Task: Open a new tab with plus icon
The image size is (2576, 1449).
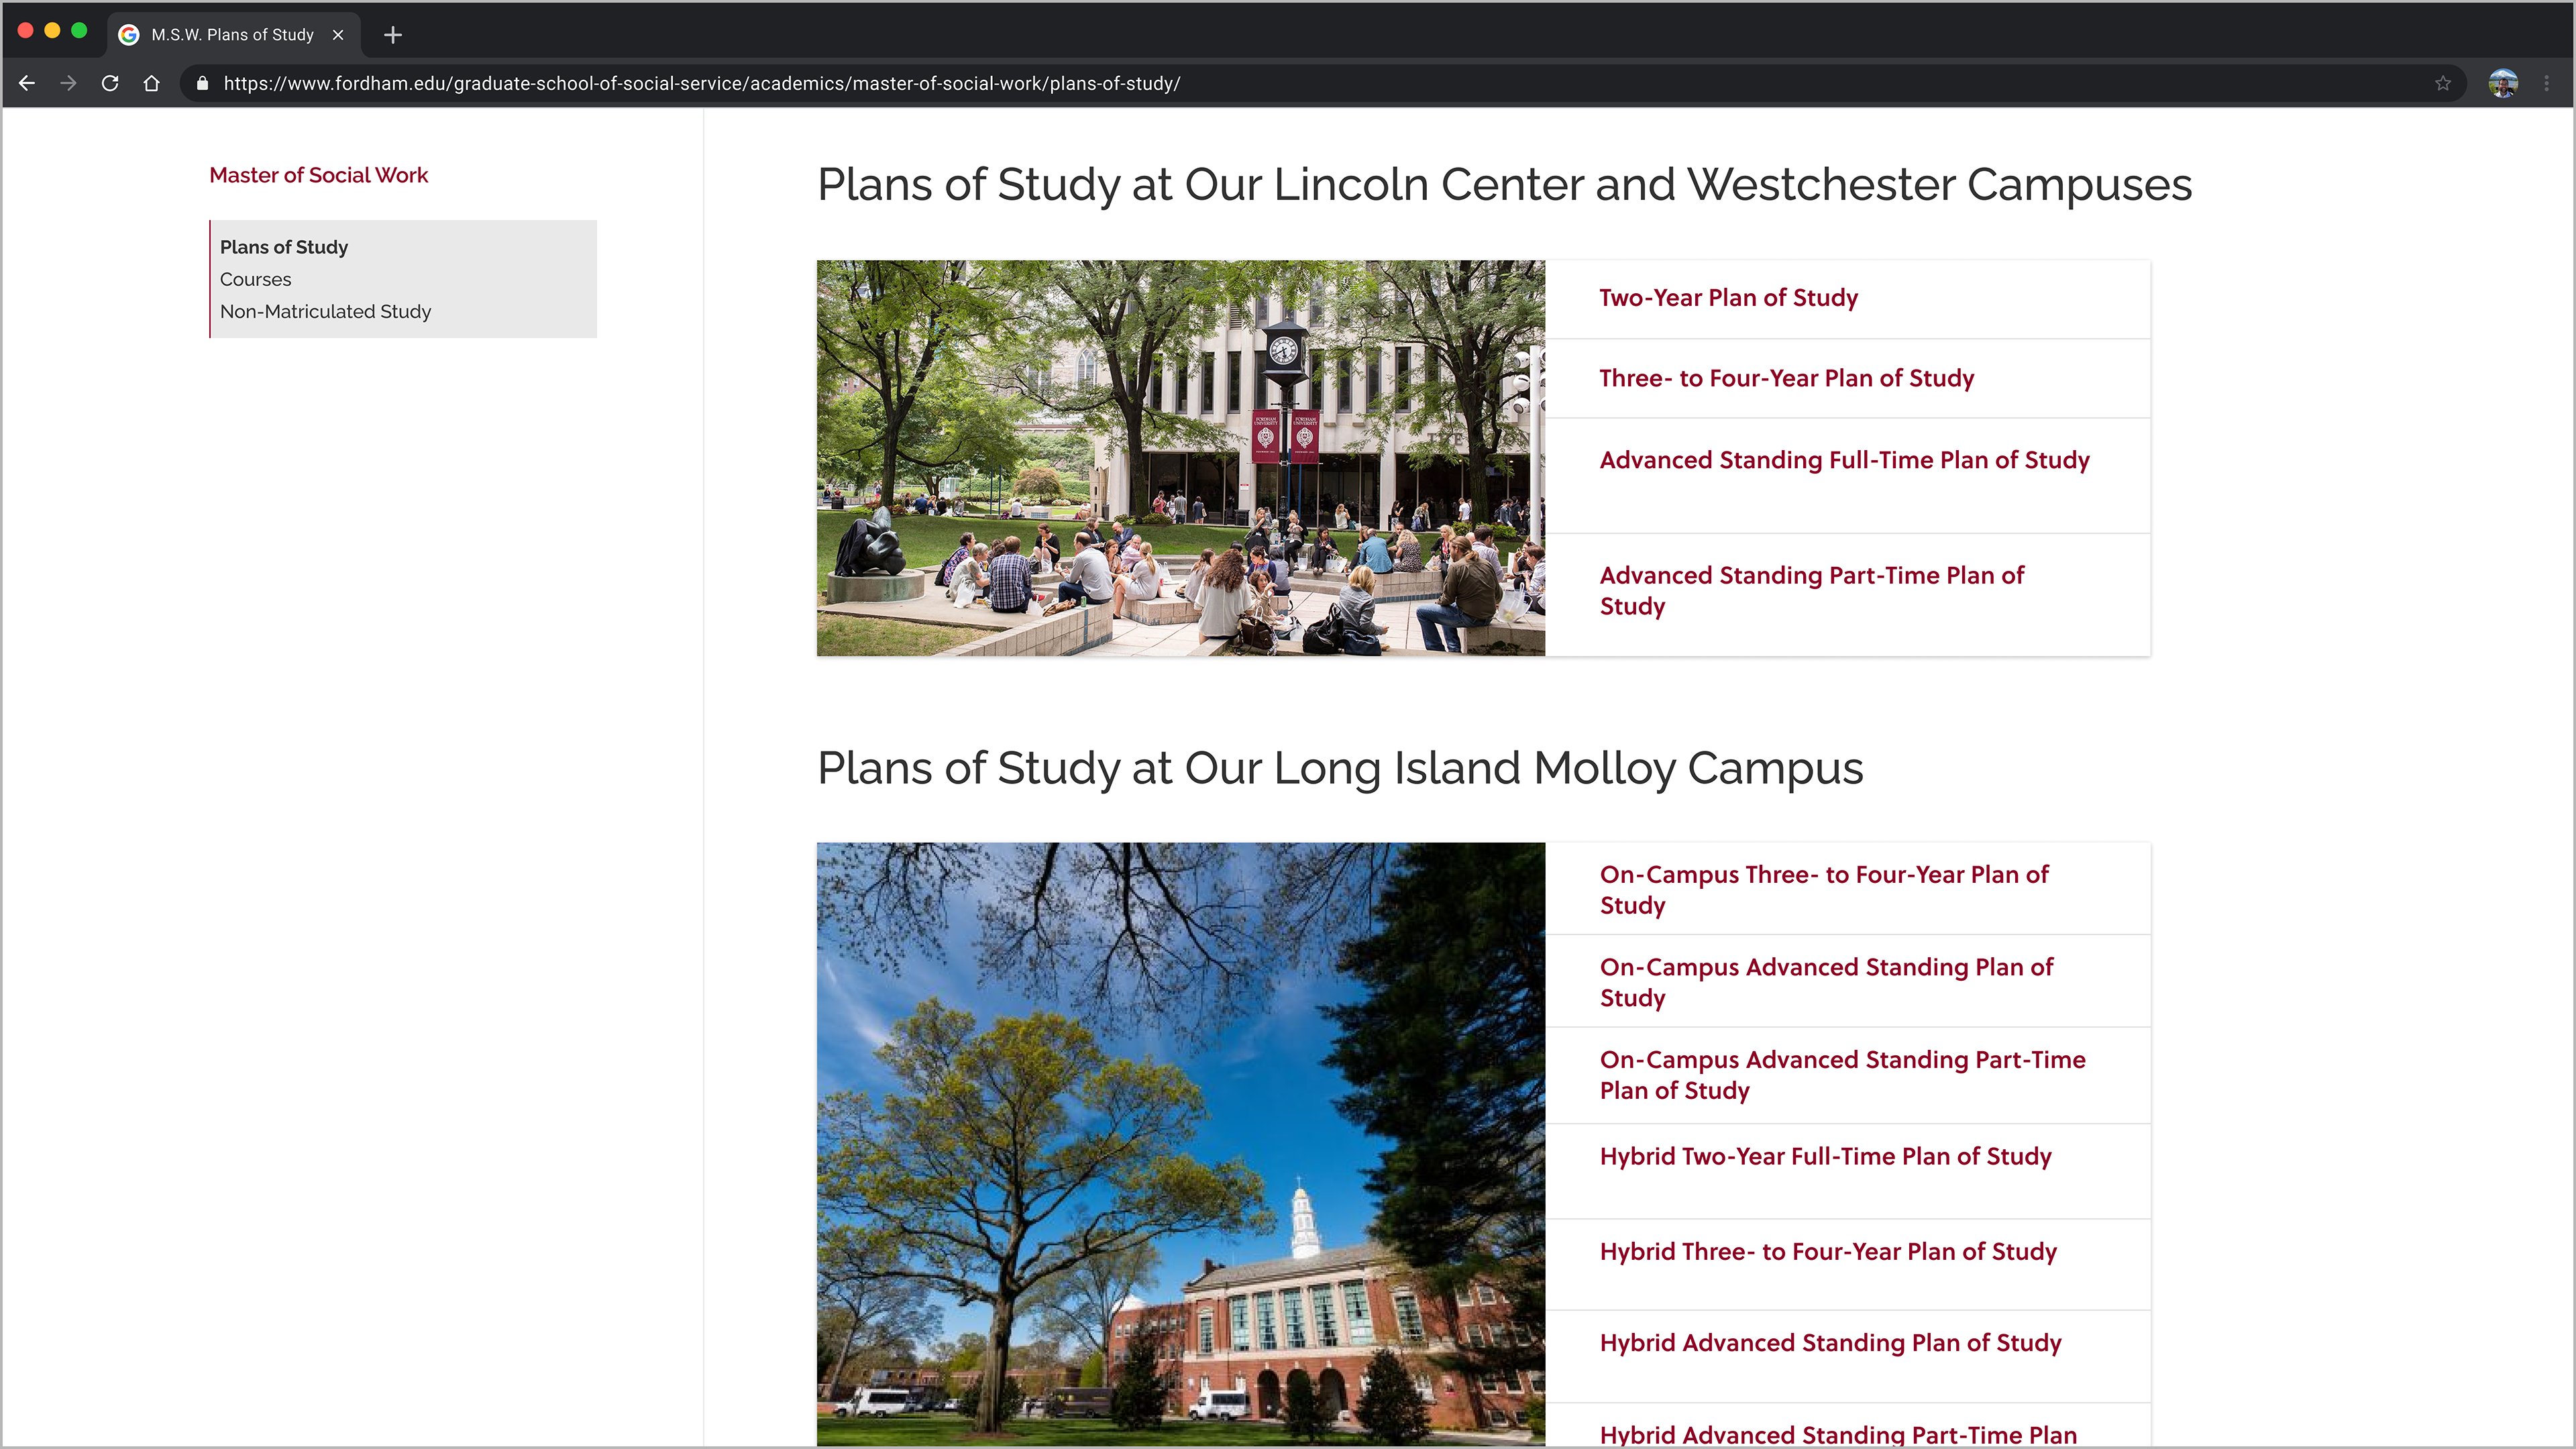Action: click(393, 35)
